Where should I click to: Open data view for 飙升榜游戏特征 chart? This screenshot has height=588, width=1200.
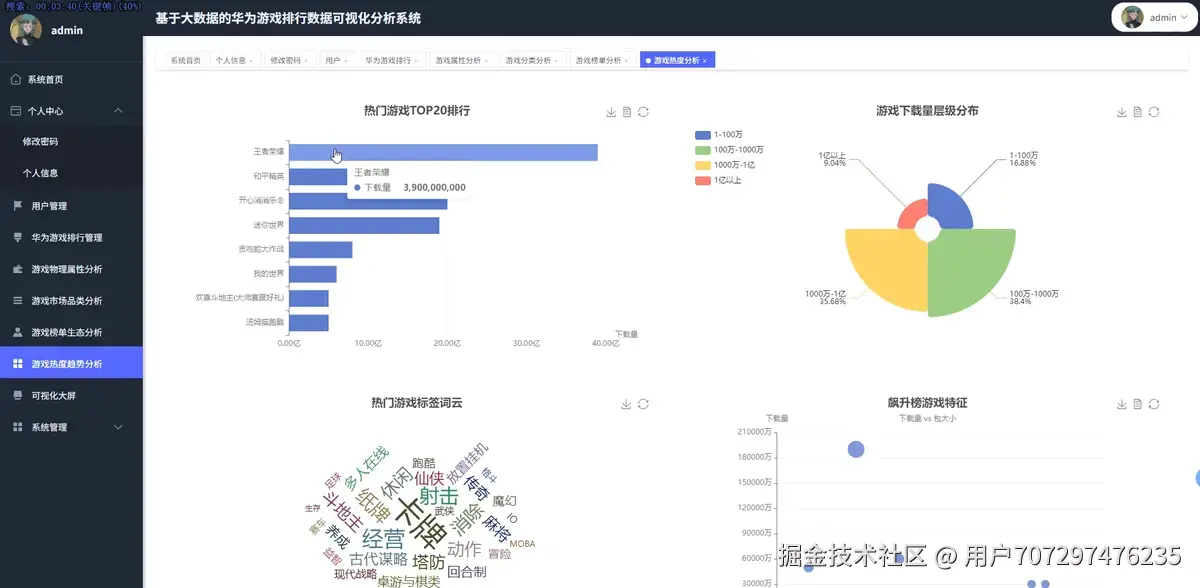(x=1138, y=404)
